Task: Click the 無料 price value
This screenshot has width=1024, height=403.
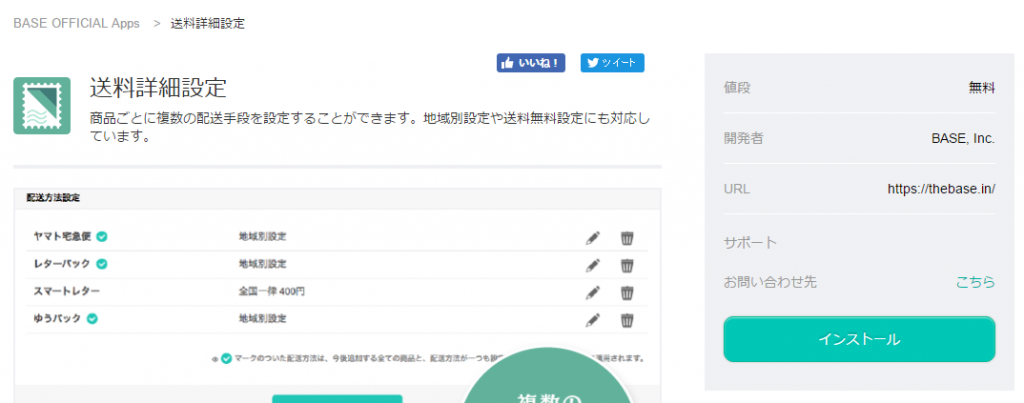Action: coord(982,88)
